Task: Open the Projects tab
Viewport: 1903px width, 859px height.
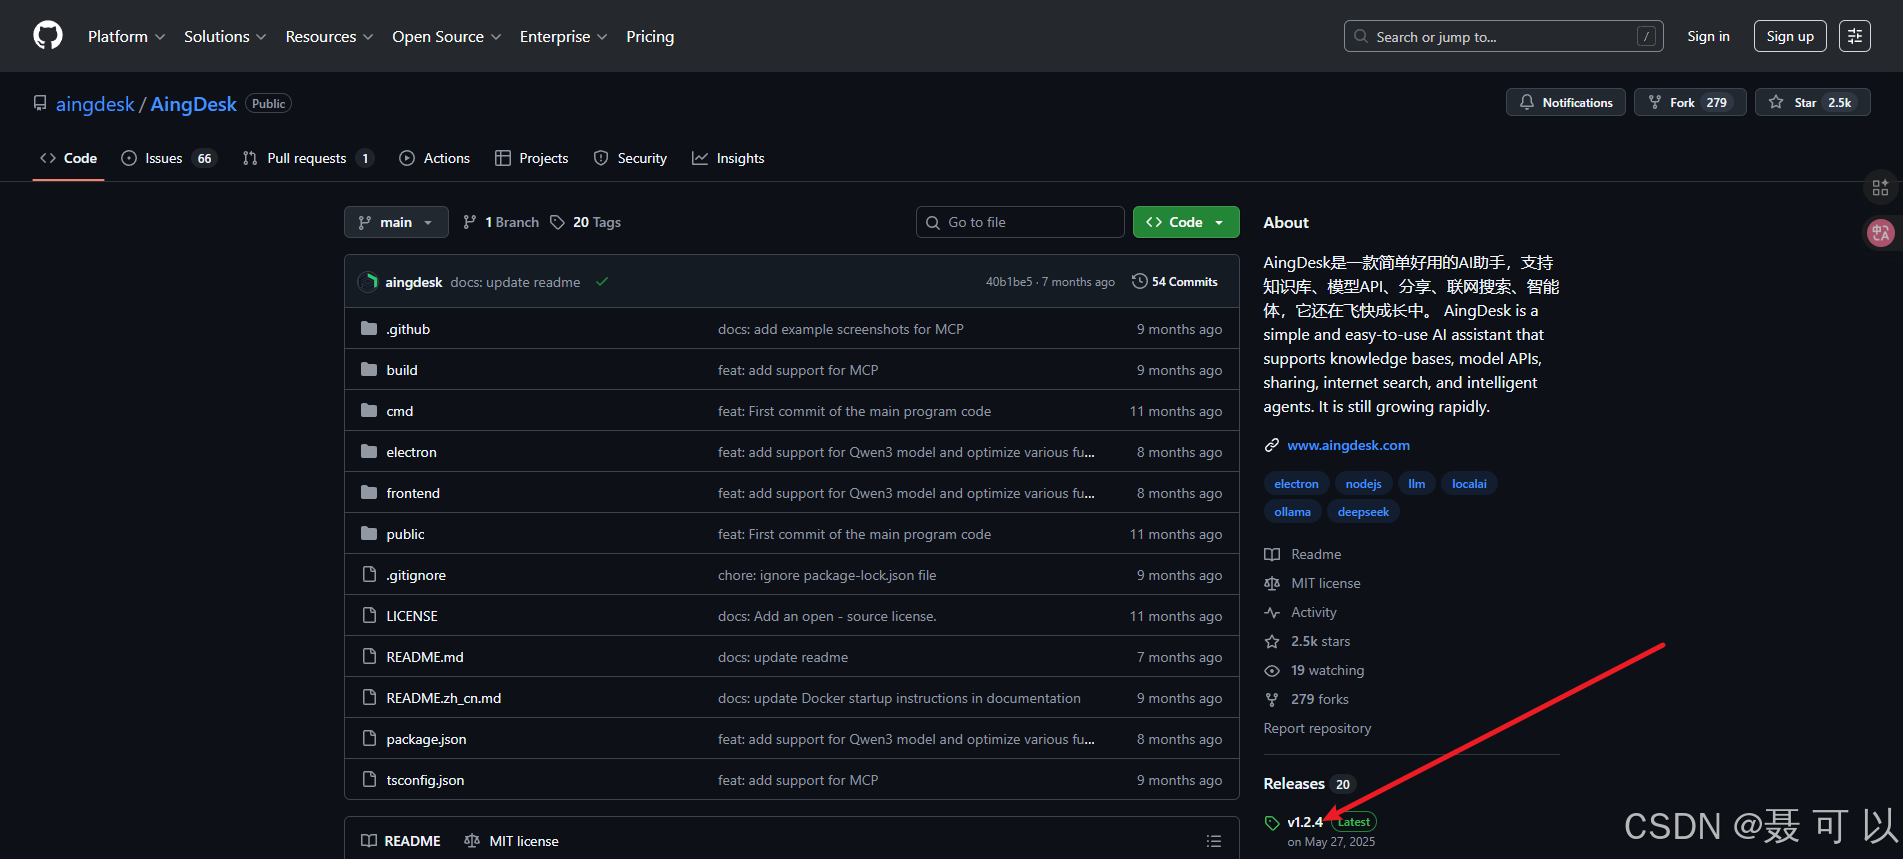Action: coord(531,158)
